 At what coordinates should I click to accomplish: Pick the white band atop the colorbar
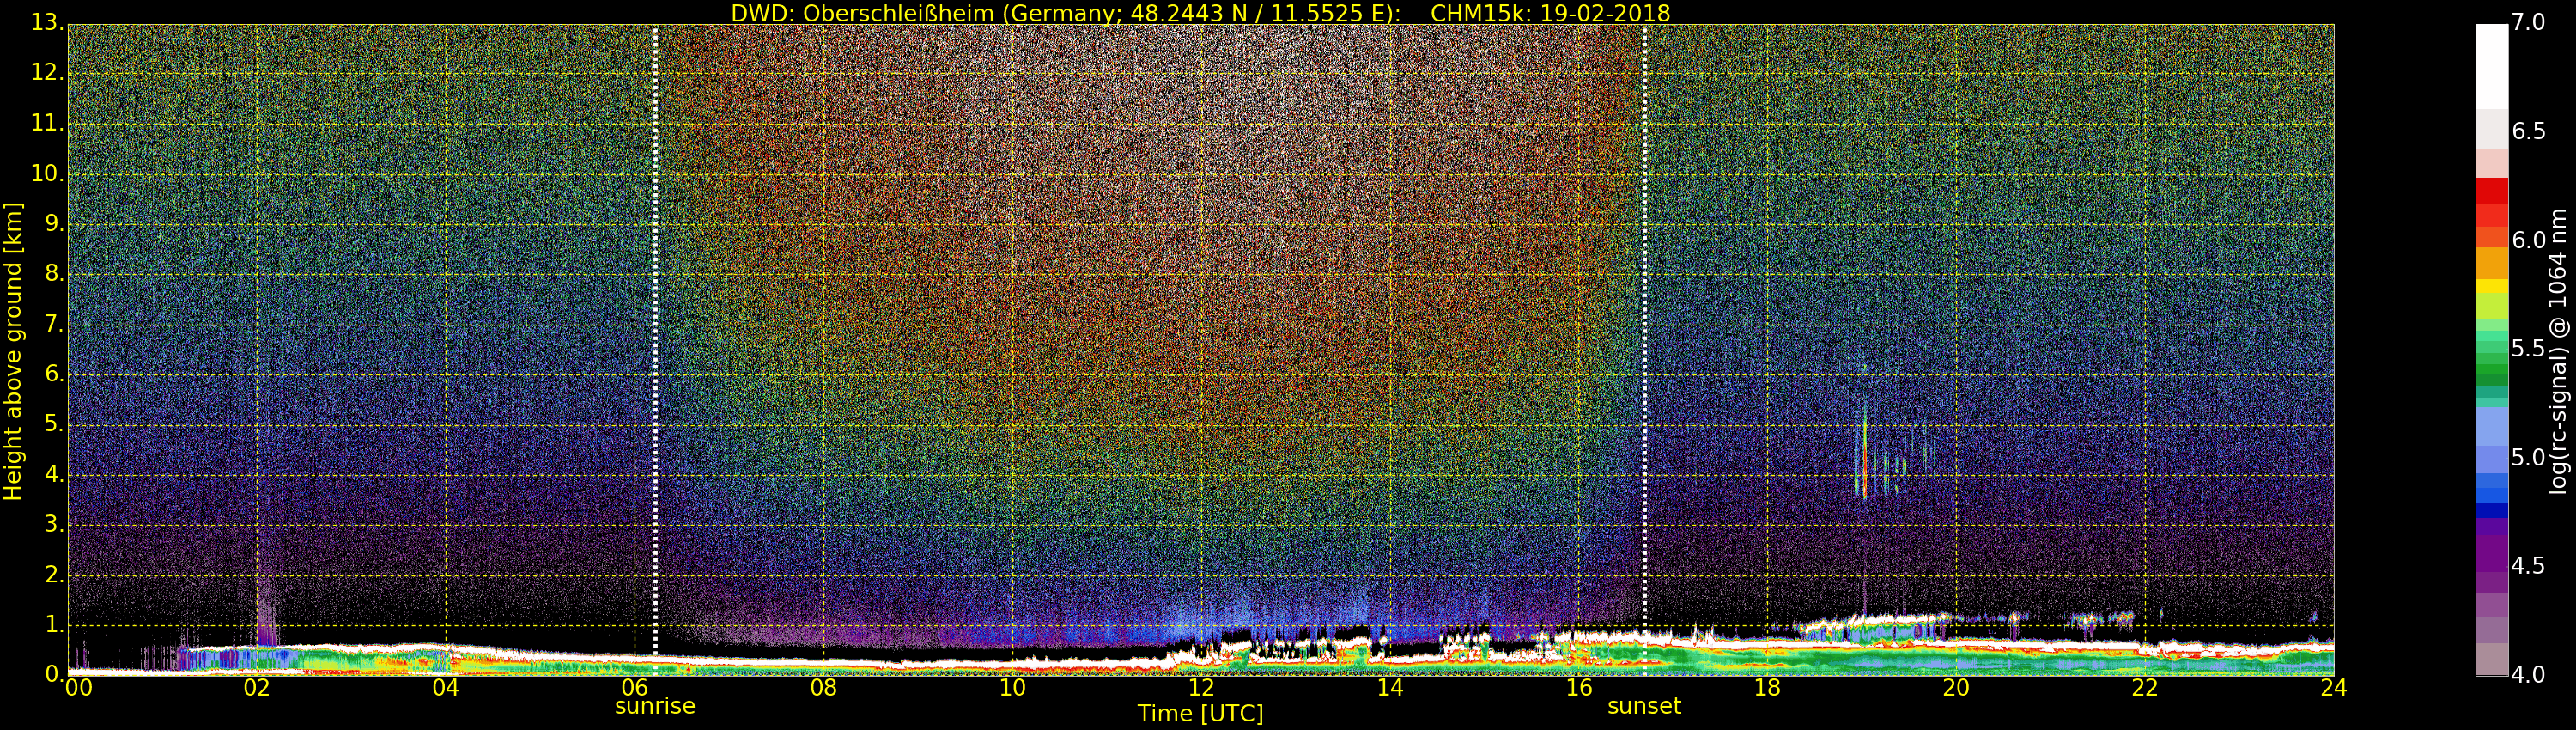coord(2491,66)
